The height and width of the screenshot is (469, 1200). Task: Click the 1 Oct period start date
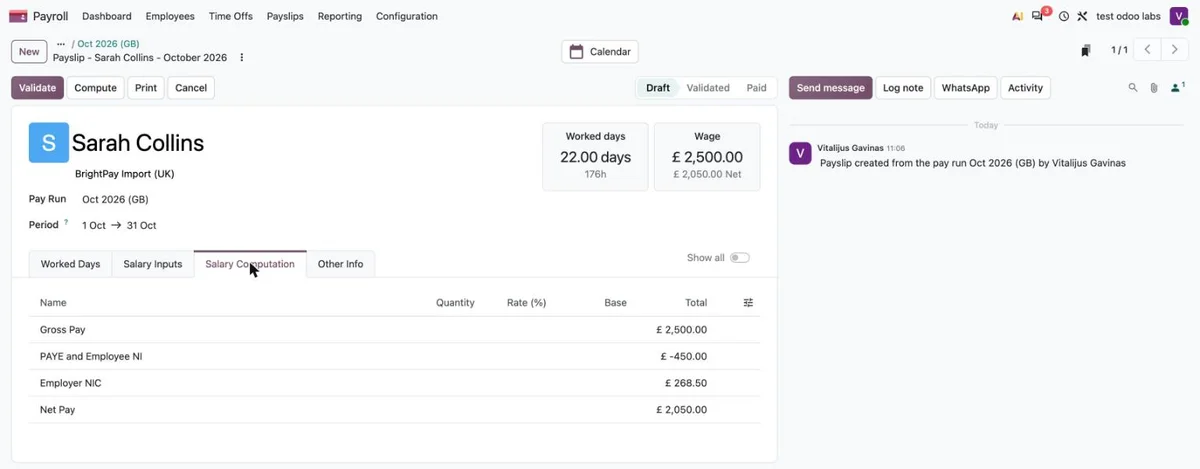94,225
